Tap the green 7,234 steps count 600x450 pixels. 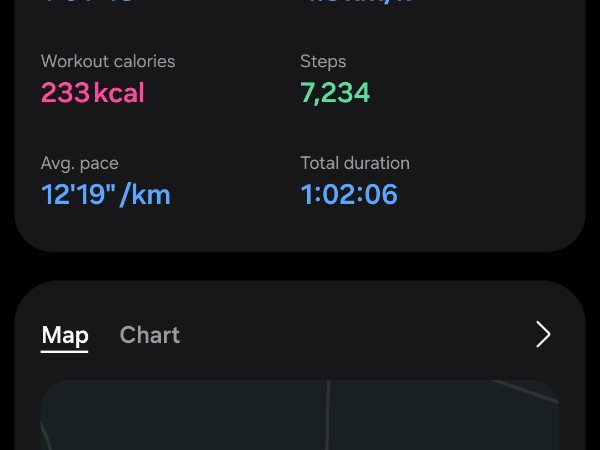coord(335,93)
